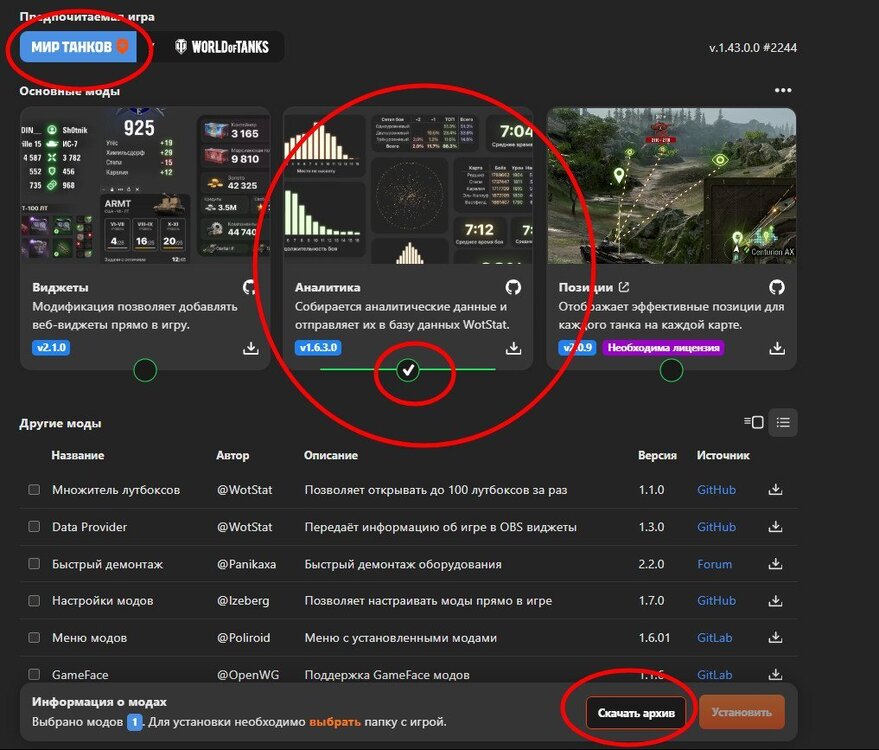The width and height of the screenshot is (879, 750).
Task: Toggle selection circle under the Виджеты card
Action: coord(145,370)
